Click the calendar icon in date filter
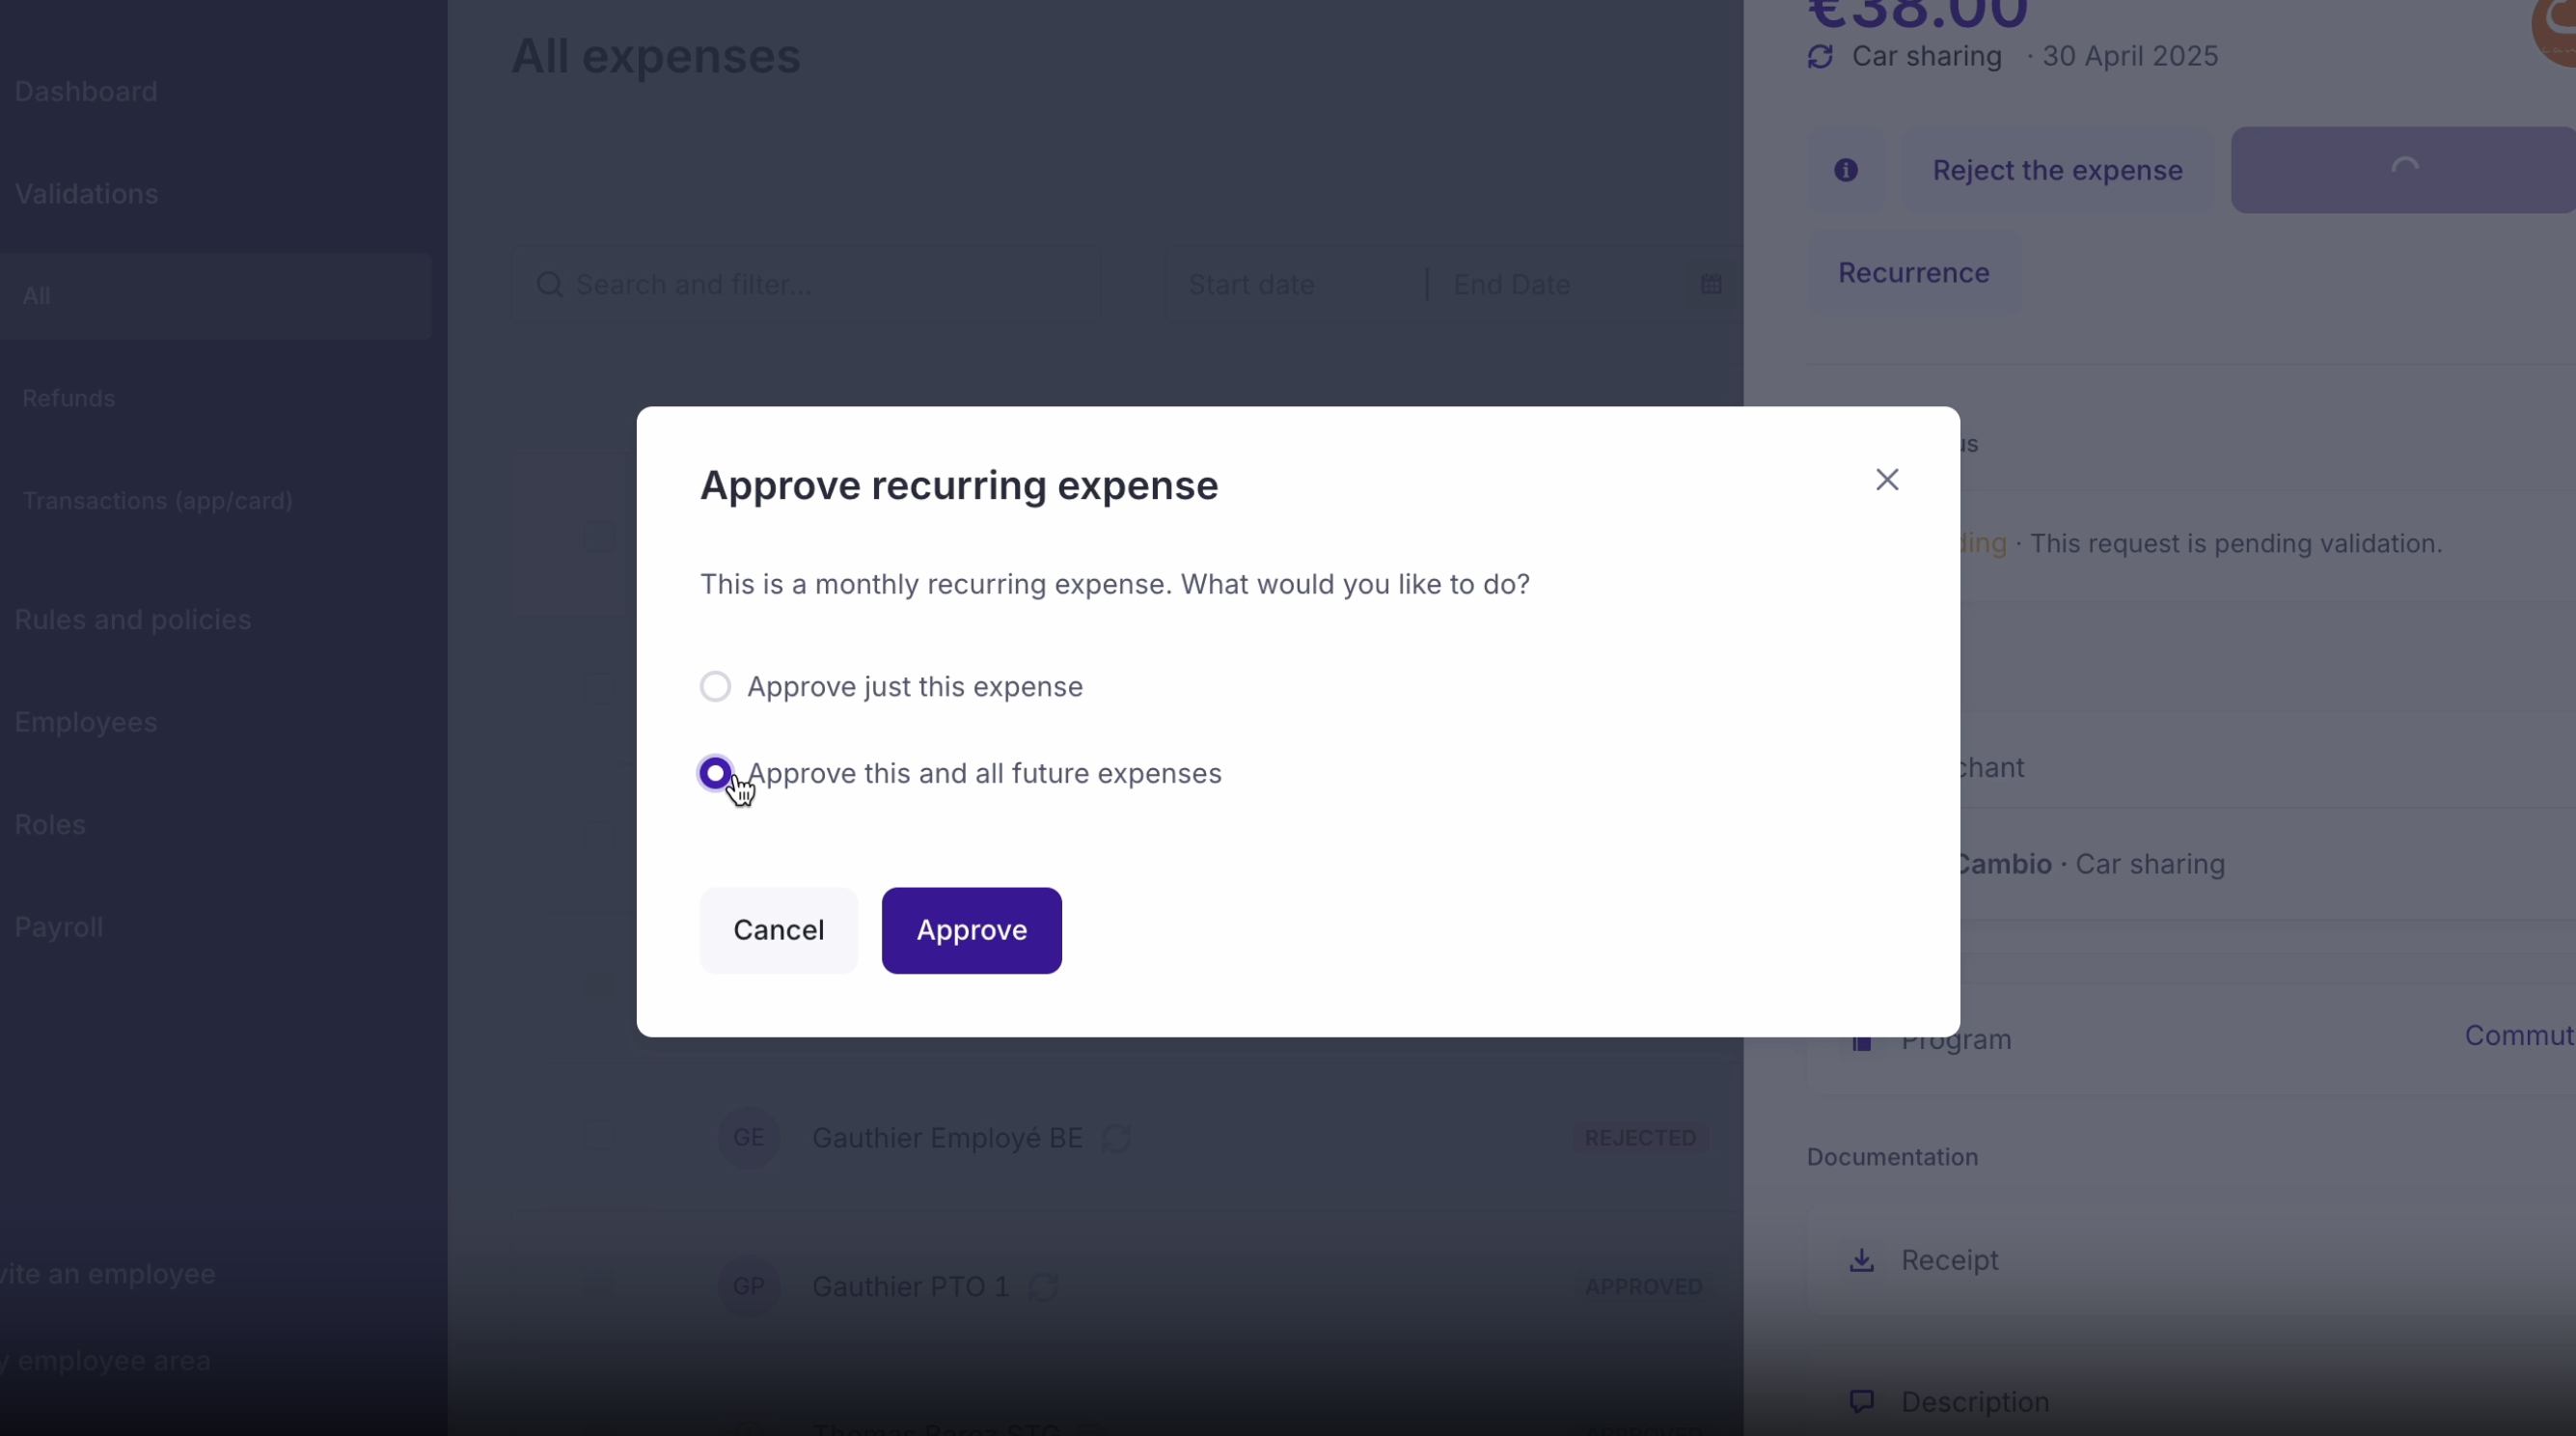Screen dimensions: 2576x1436 point(1711,285)
